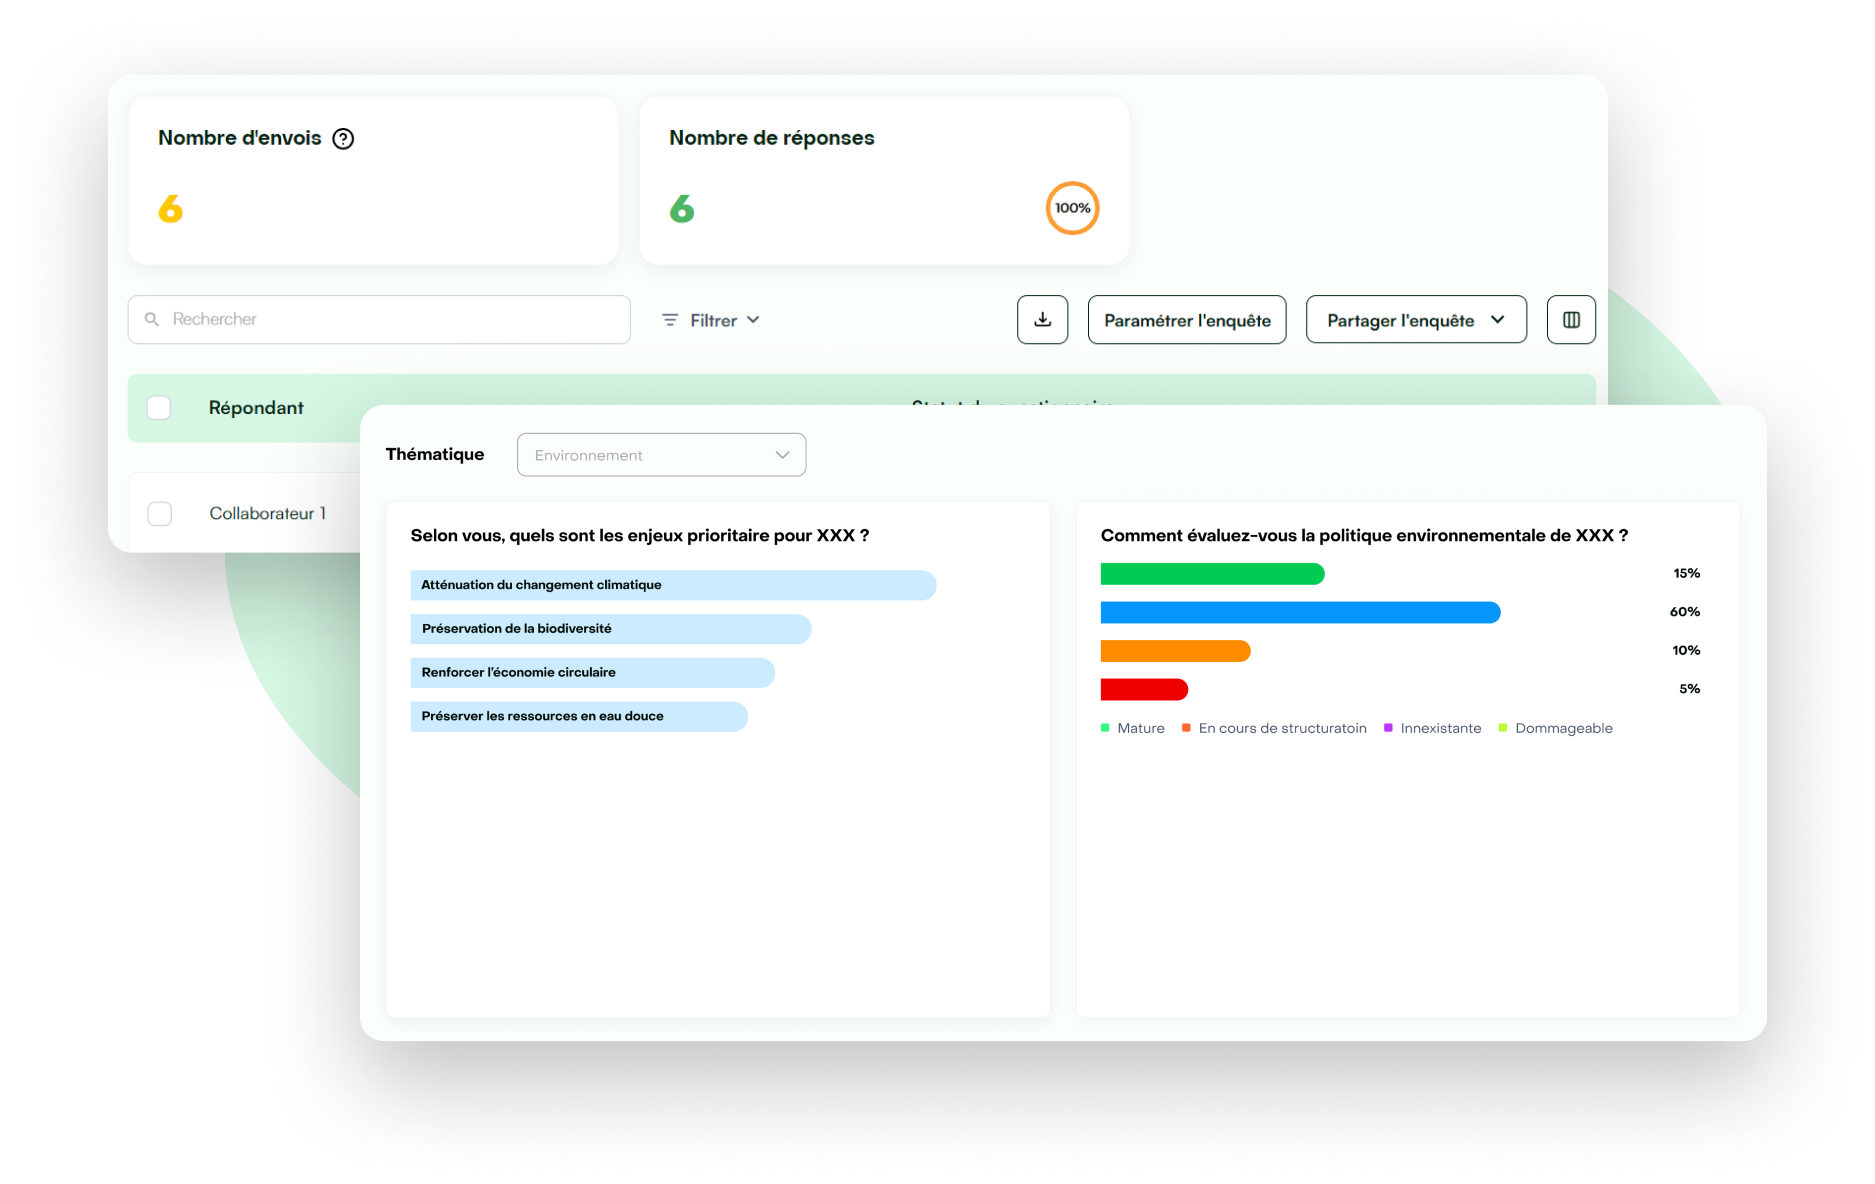Tick the Collaborateur 1 checkbox

coord(160,514)
